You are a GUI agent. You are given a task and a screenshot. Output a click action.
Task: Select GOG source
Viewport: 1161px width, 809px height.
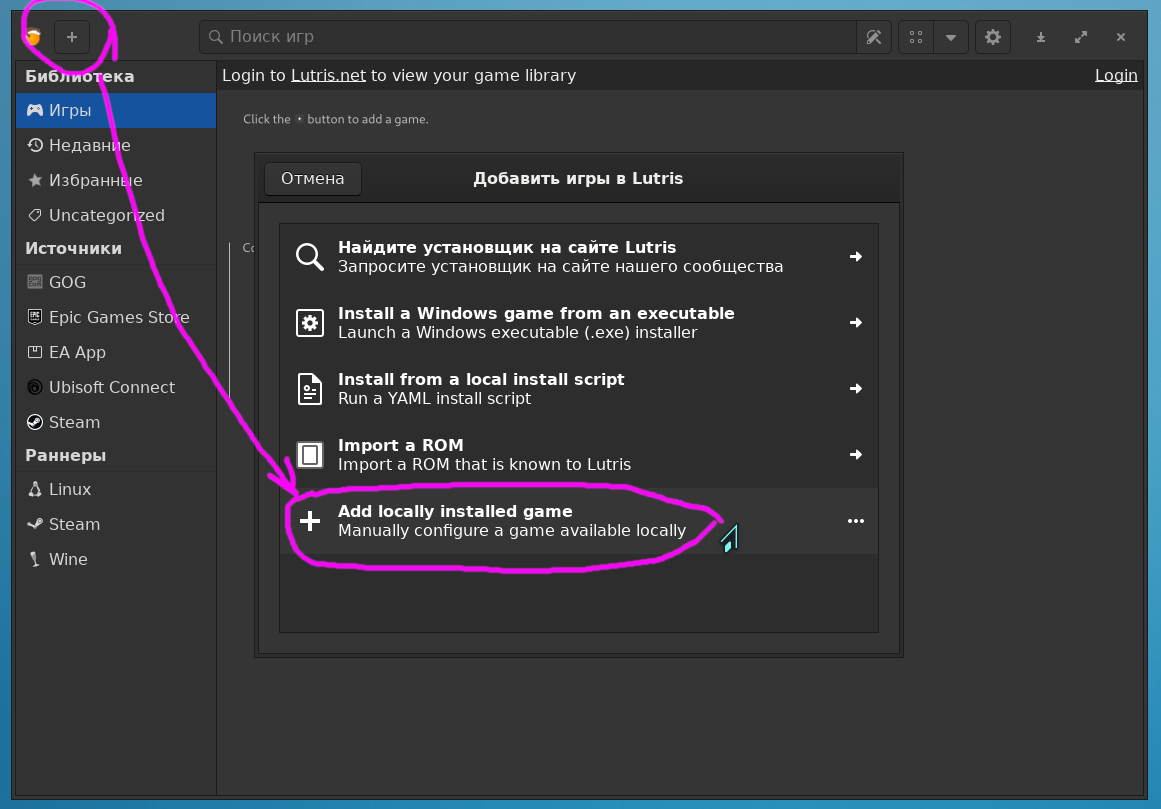tap(116, 282)
